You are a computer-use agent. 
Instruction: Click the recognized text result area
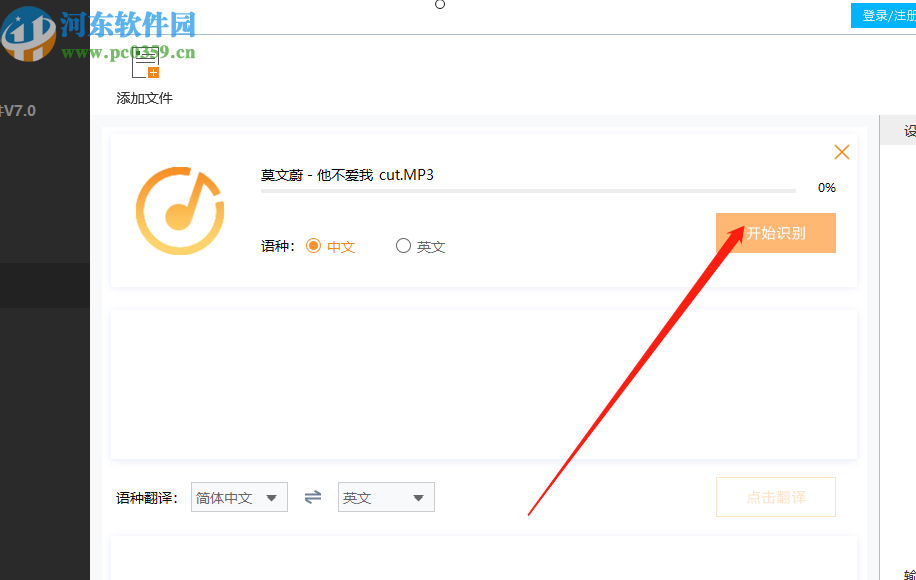pos(484,384)
